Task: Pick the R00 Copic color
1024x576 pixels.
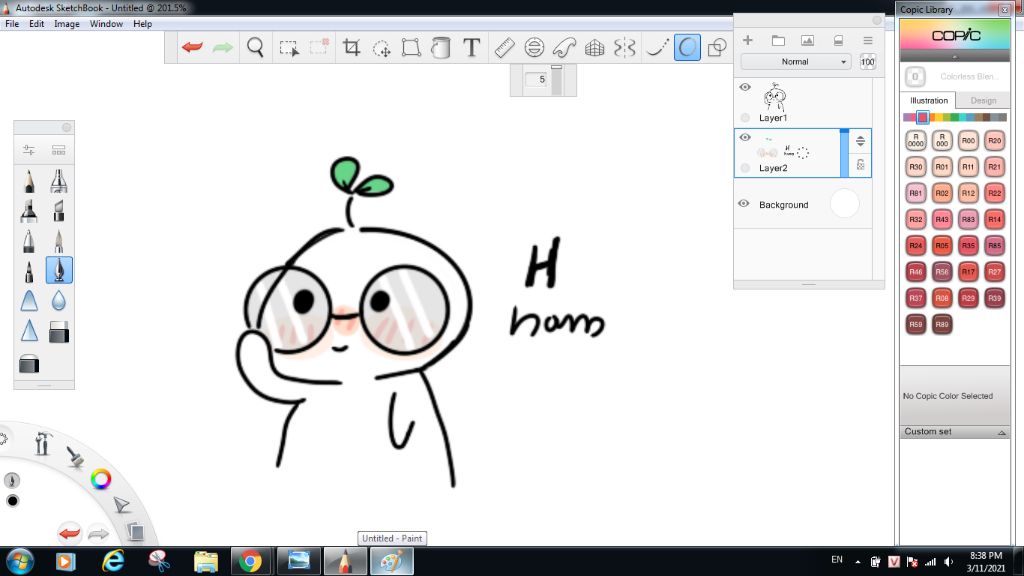Action: click(968, 140)
